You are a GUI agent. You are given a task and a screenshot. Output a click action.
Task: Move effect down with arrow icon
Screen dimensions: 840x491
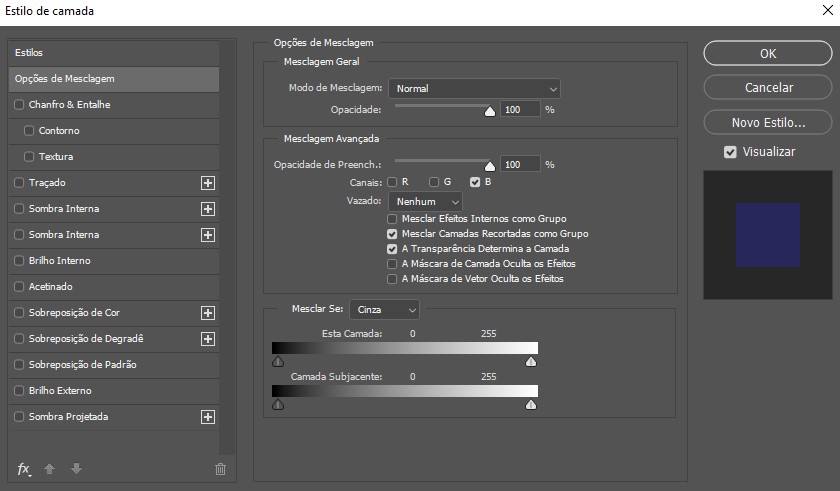[x=76, y=469]
